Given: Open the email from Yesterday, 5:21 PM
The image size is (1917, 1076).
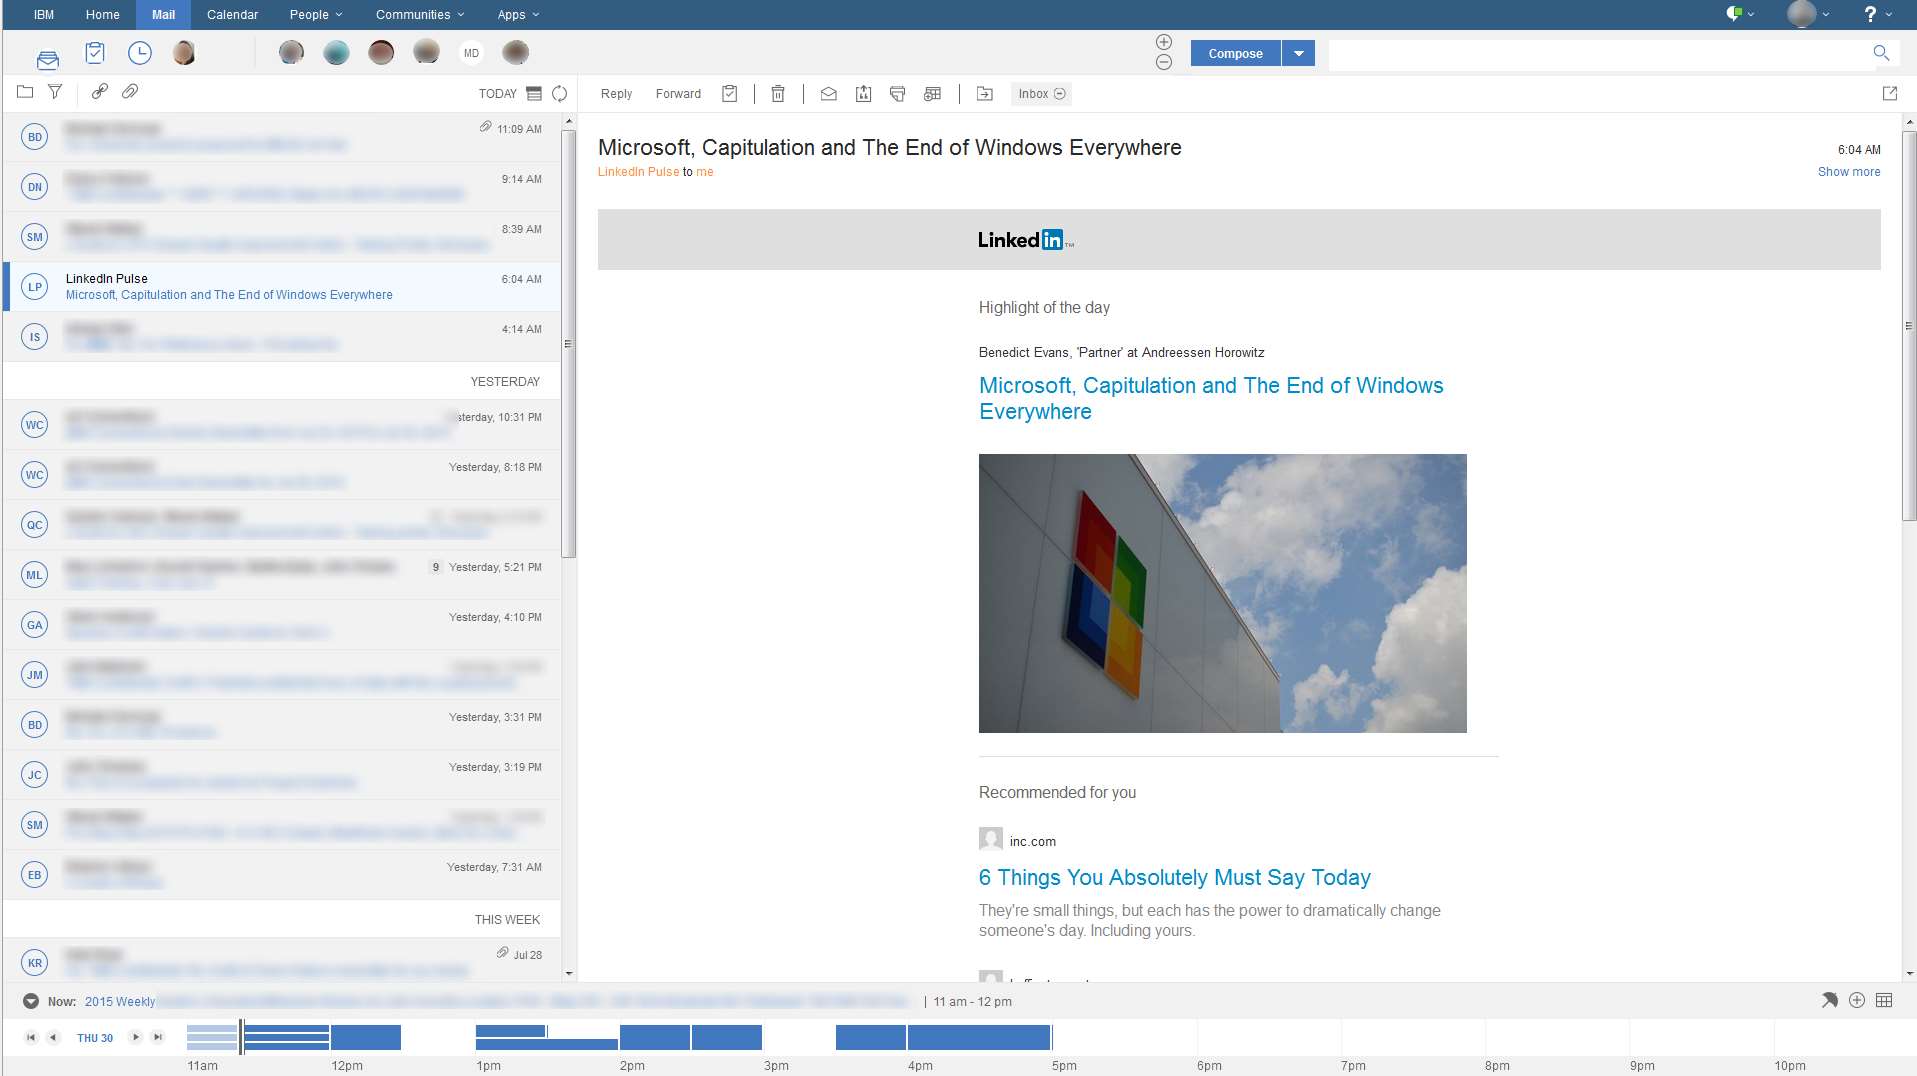Looking at the screenshot, I should [x=282, y=575].
